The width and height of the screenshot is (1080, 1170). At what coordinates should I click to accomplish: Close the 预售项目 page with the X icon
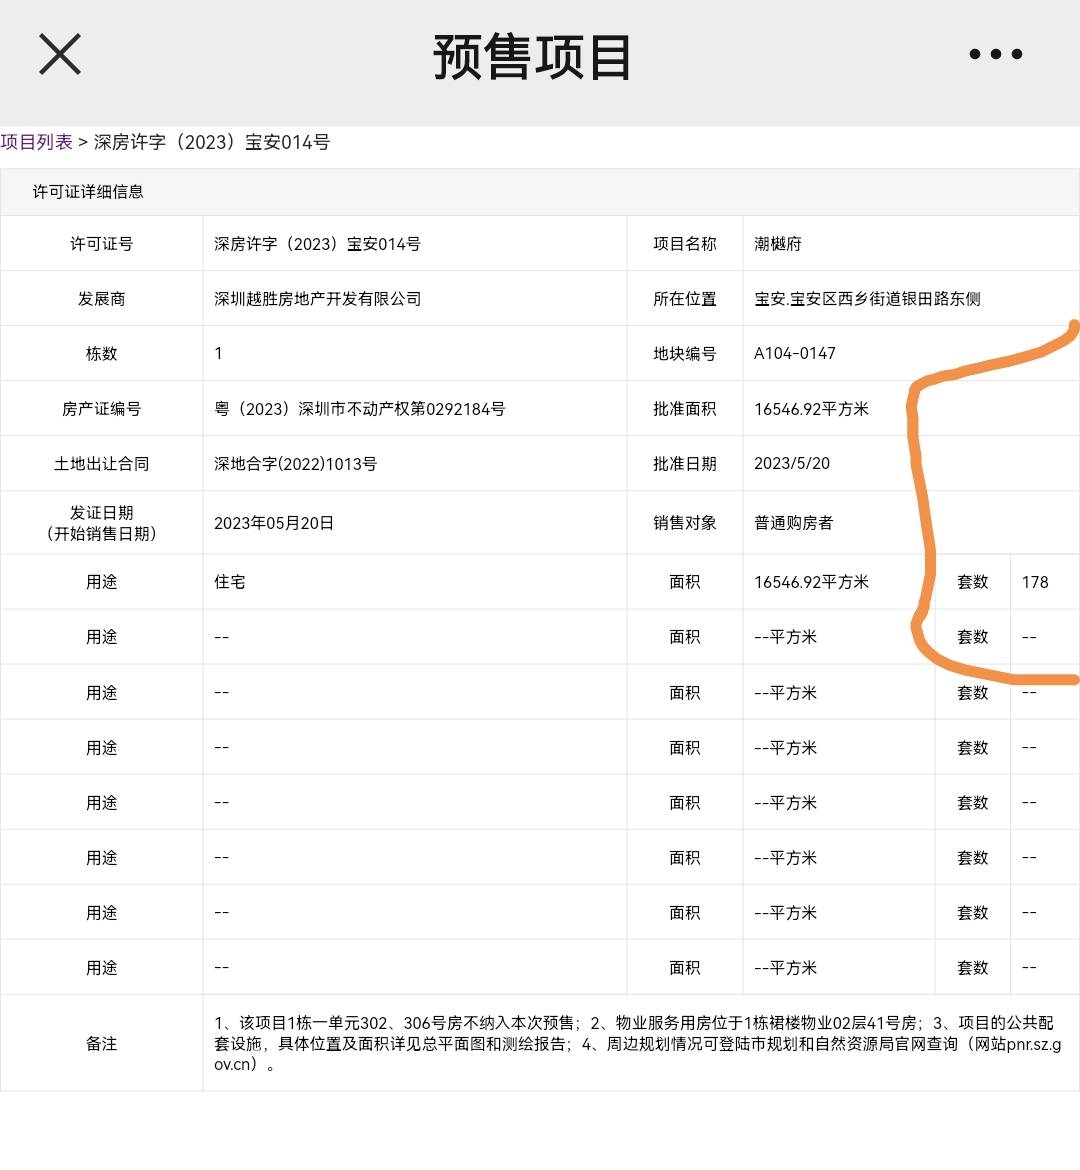[60, 54]
